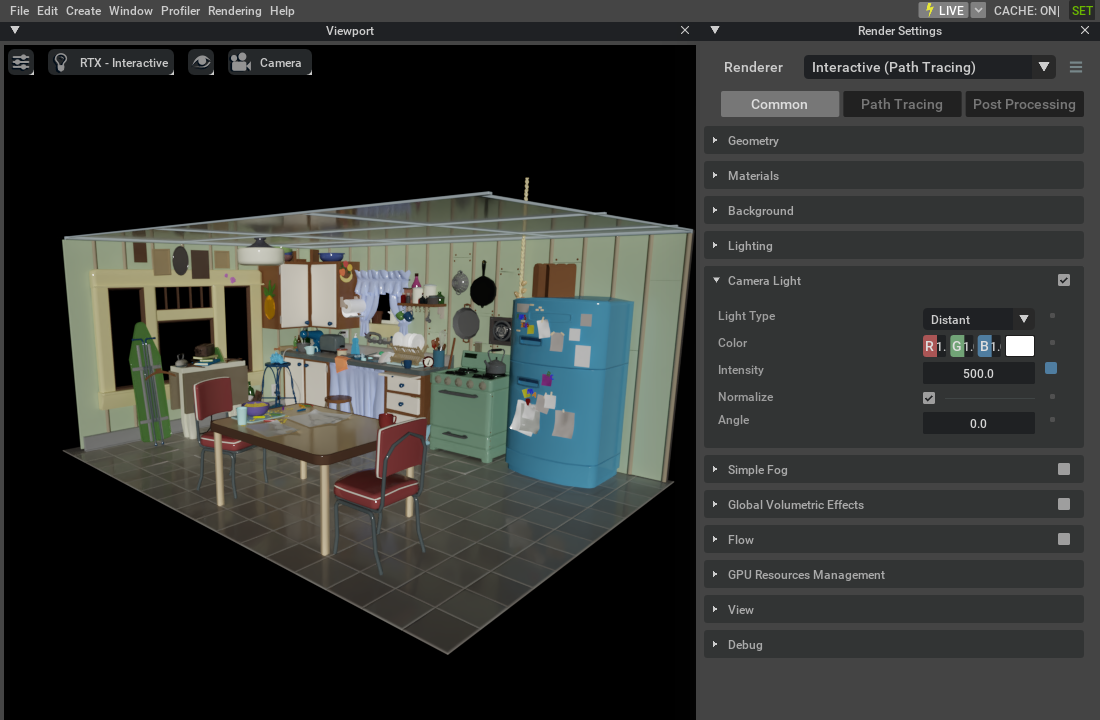Image resolution: width=1100 pixels, height=720 pixels.
Task: Click the Light Type reset dot
Action: [x=1052, y=316]
